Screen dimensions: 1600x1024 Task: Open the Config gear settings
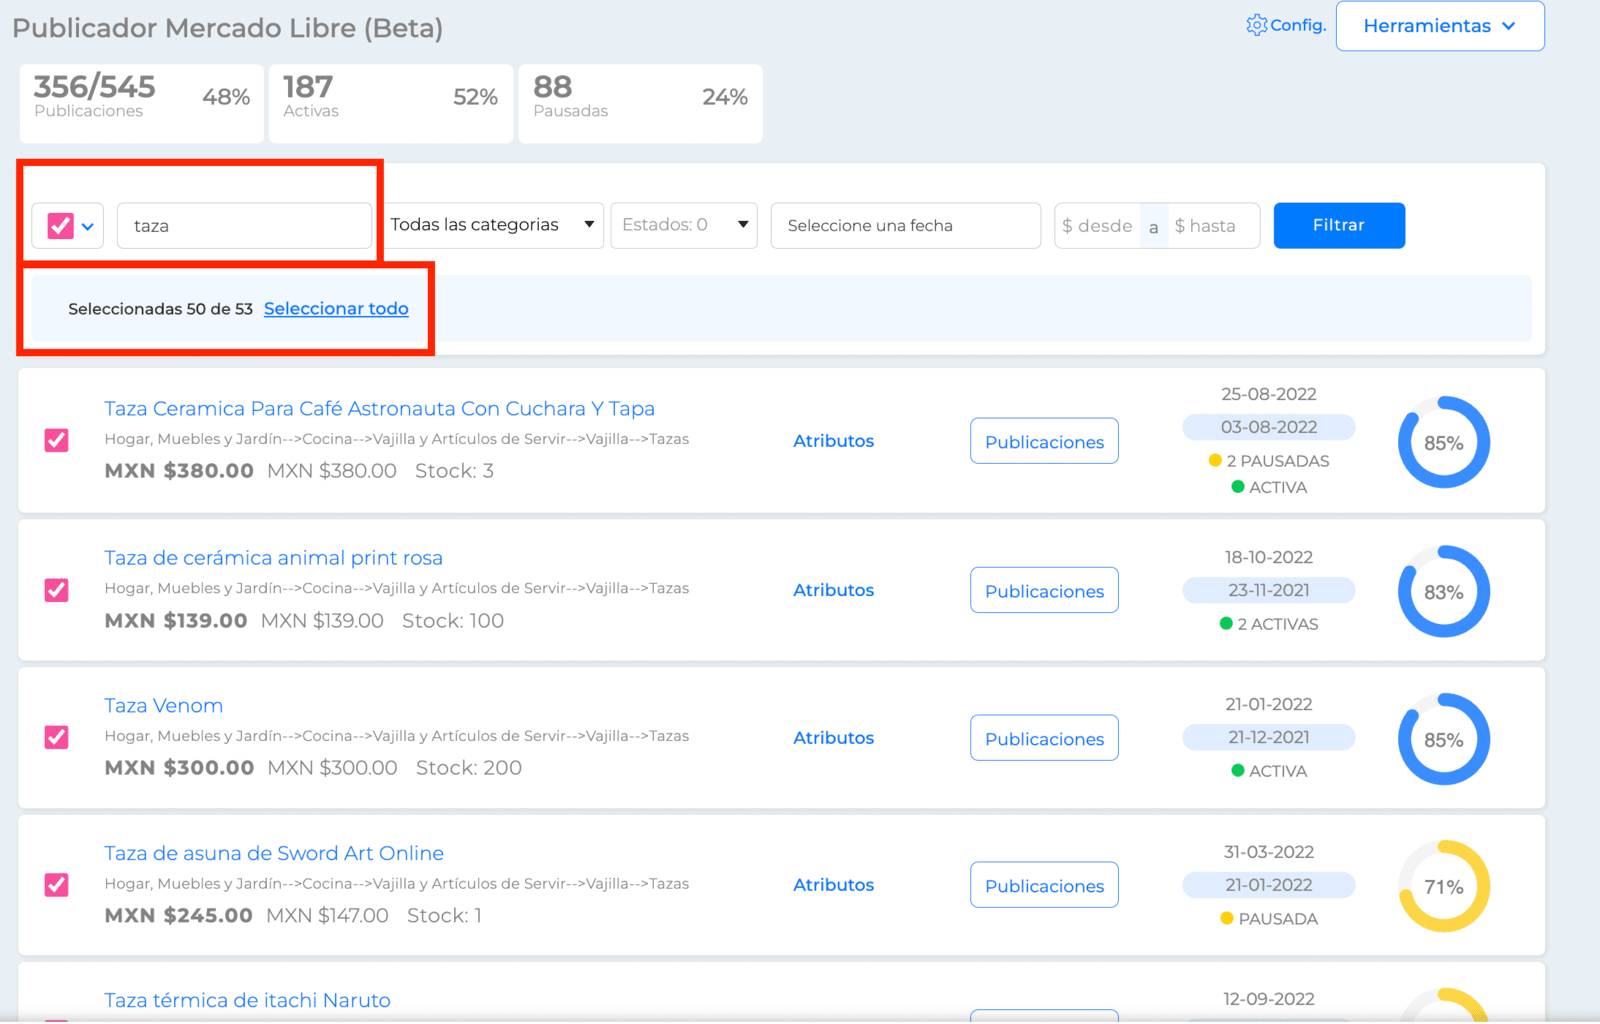pos(1286,25)
